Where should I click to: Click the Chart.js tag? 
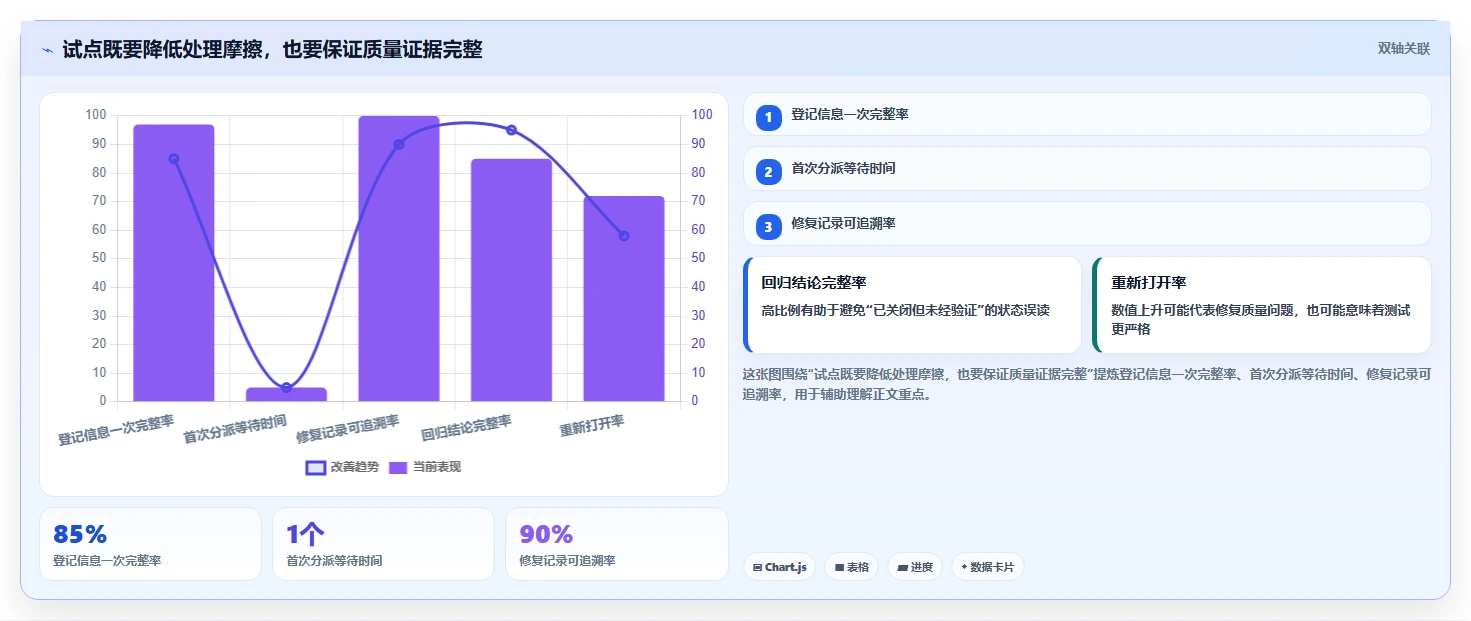point(779,567)
